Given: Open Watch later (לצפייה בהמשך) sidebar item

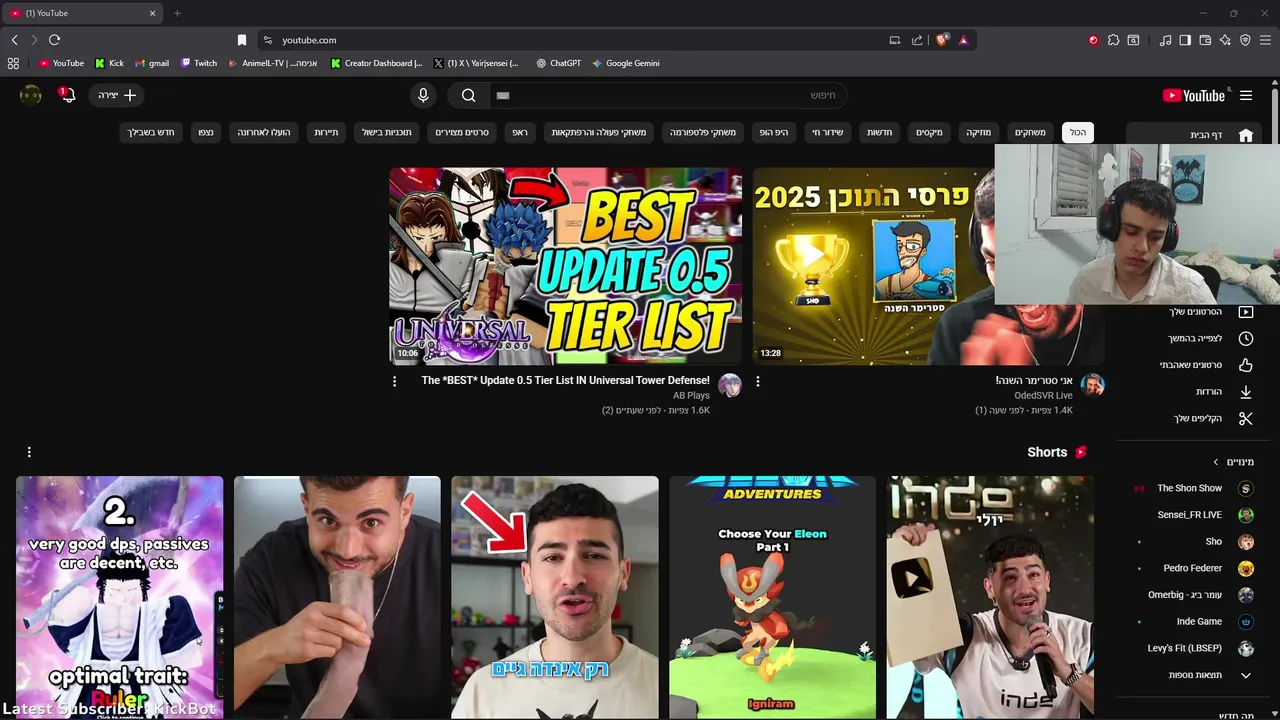Looking at the screenshot, I should (x=1210, y=338).
